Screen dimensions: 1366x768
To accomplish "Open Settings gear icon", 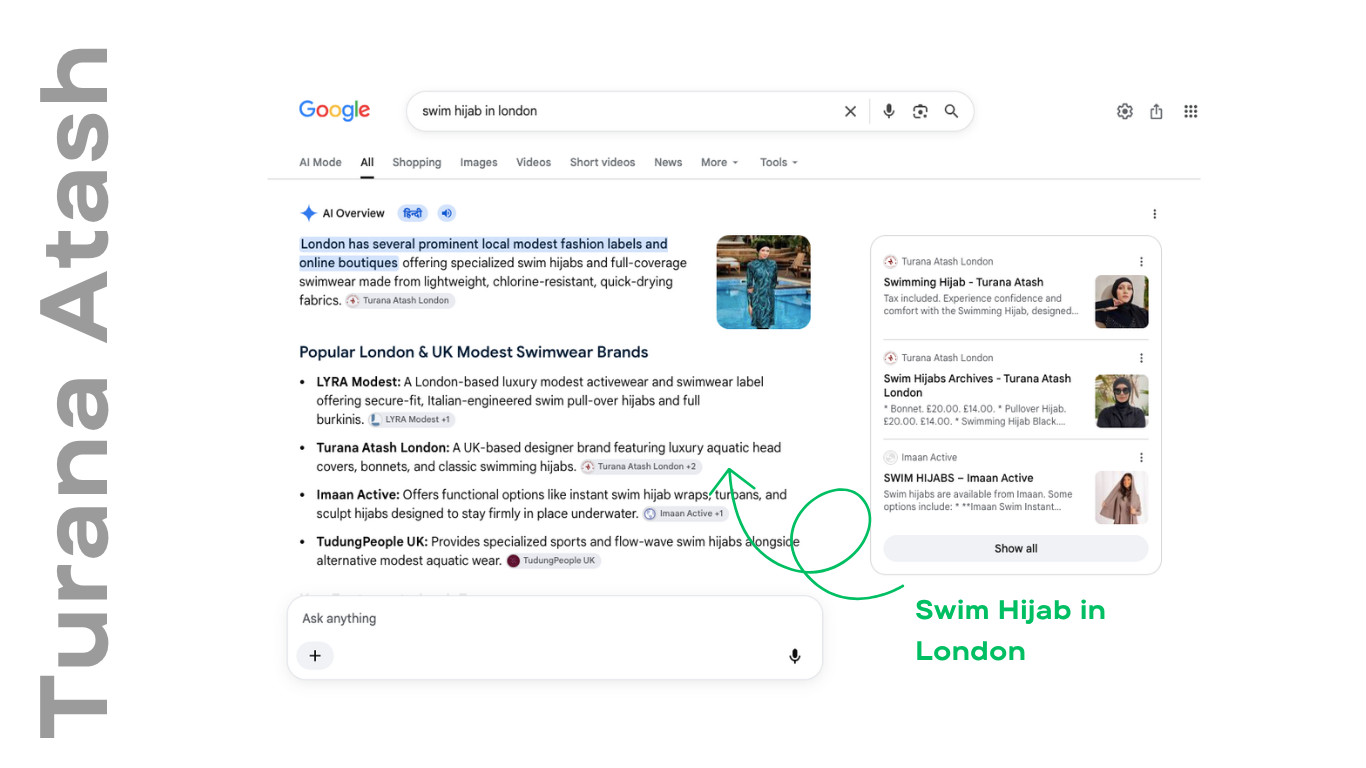I will tap(1125, 111).
